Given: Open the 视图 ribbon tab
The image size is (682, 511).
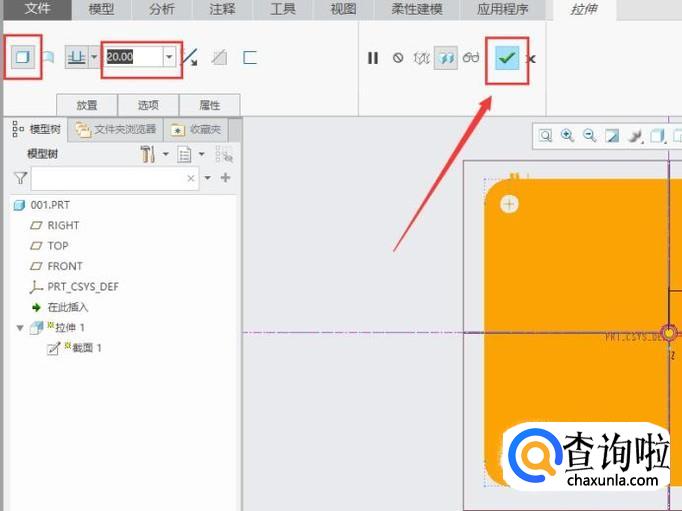Looking at the screenshot, I should click(x=343, y=9).
